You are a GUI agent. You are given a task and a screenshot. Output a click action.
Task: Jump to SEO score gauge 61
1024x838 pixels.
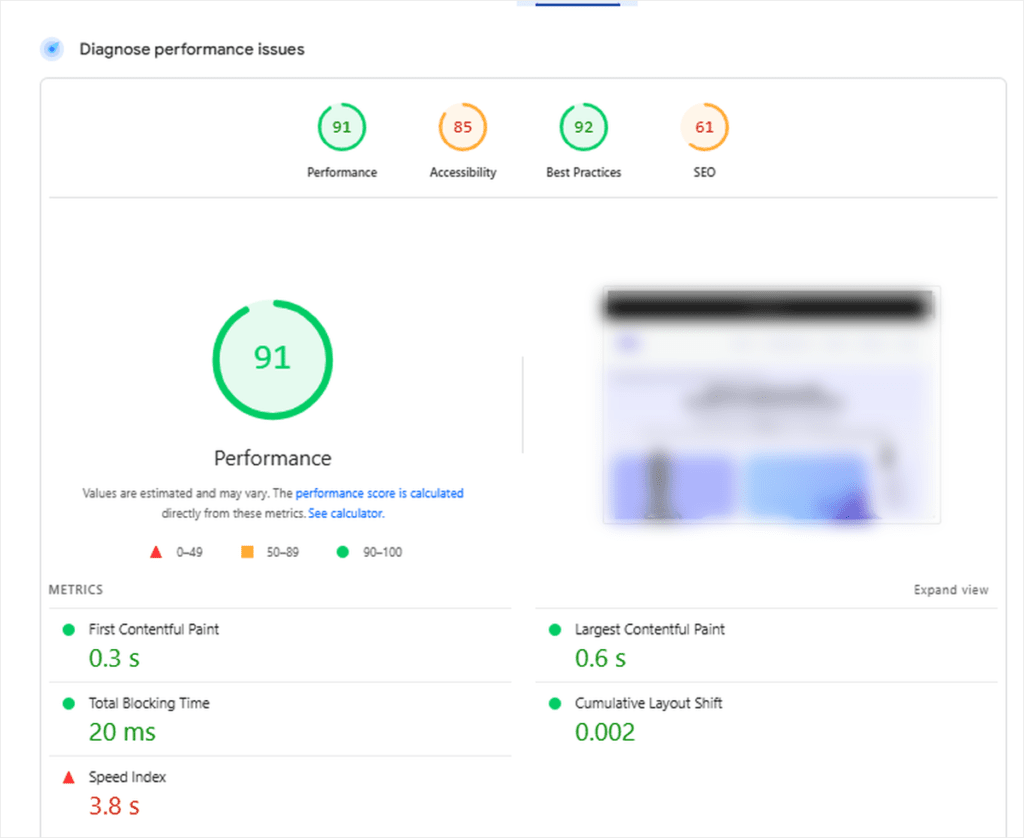[x=704, y=127]
